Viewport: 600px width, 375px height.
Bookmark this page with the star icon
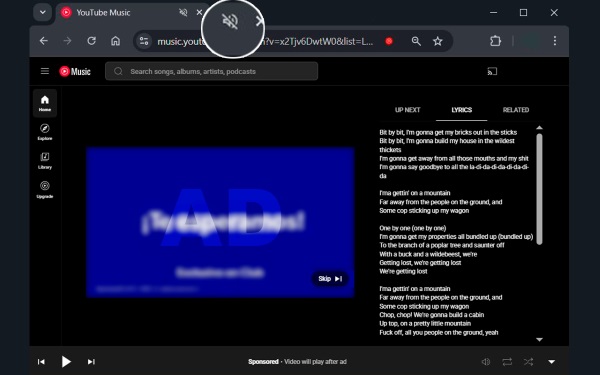tap(438, 41)
